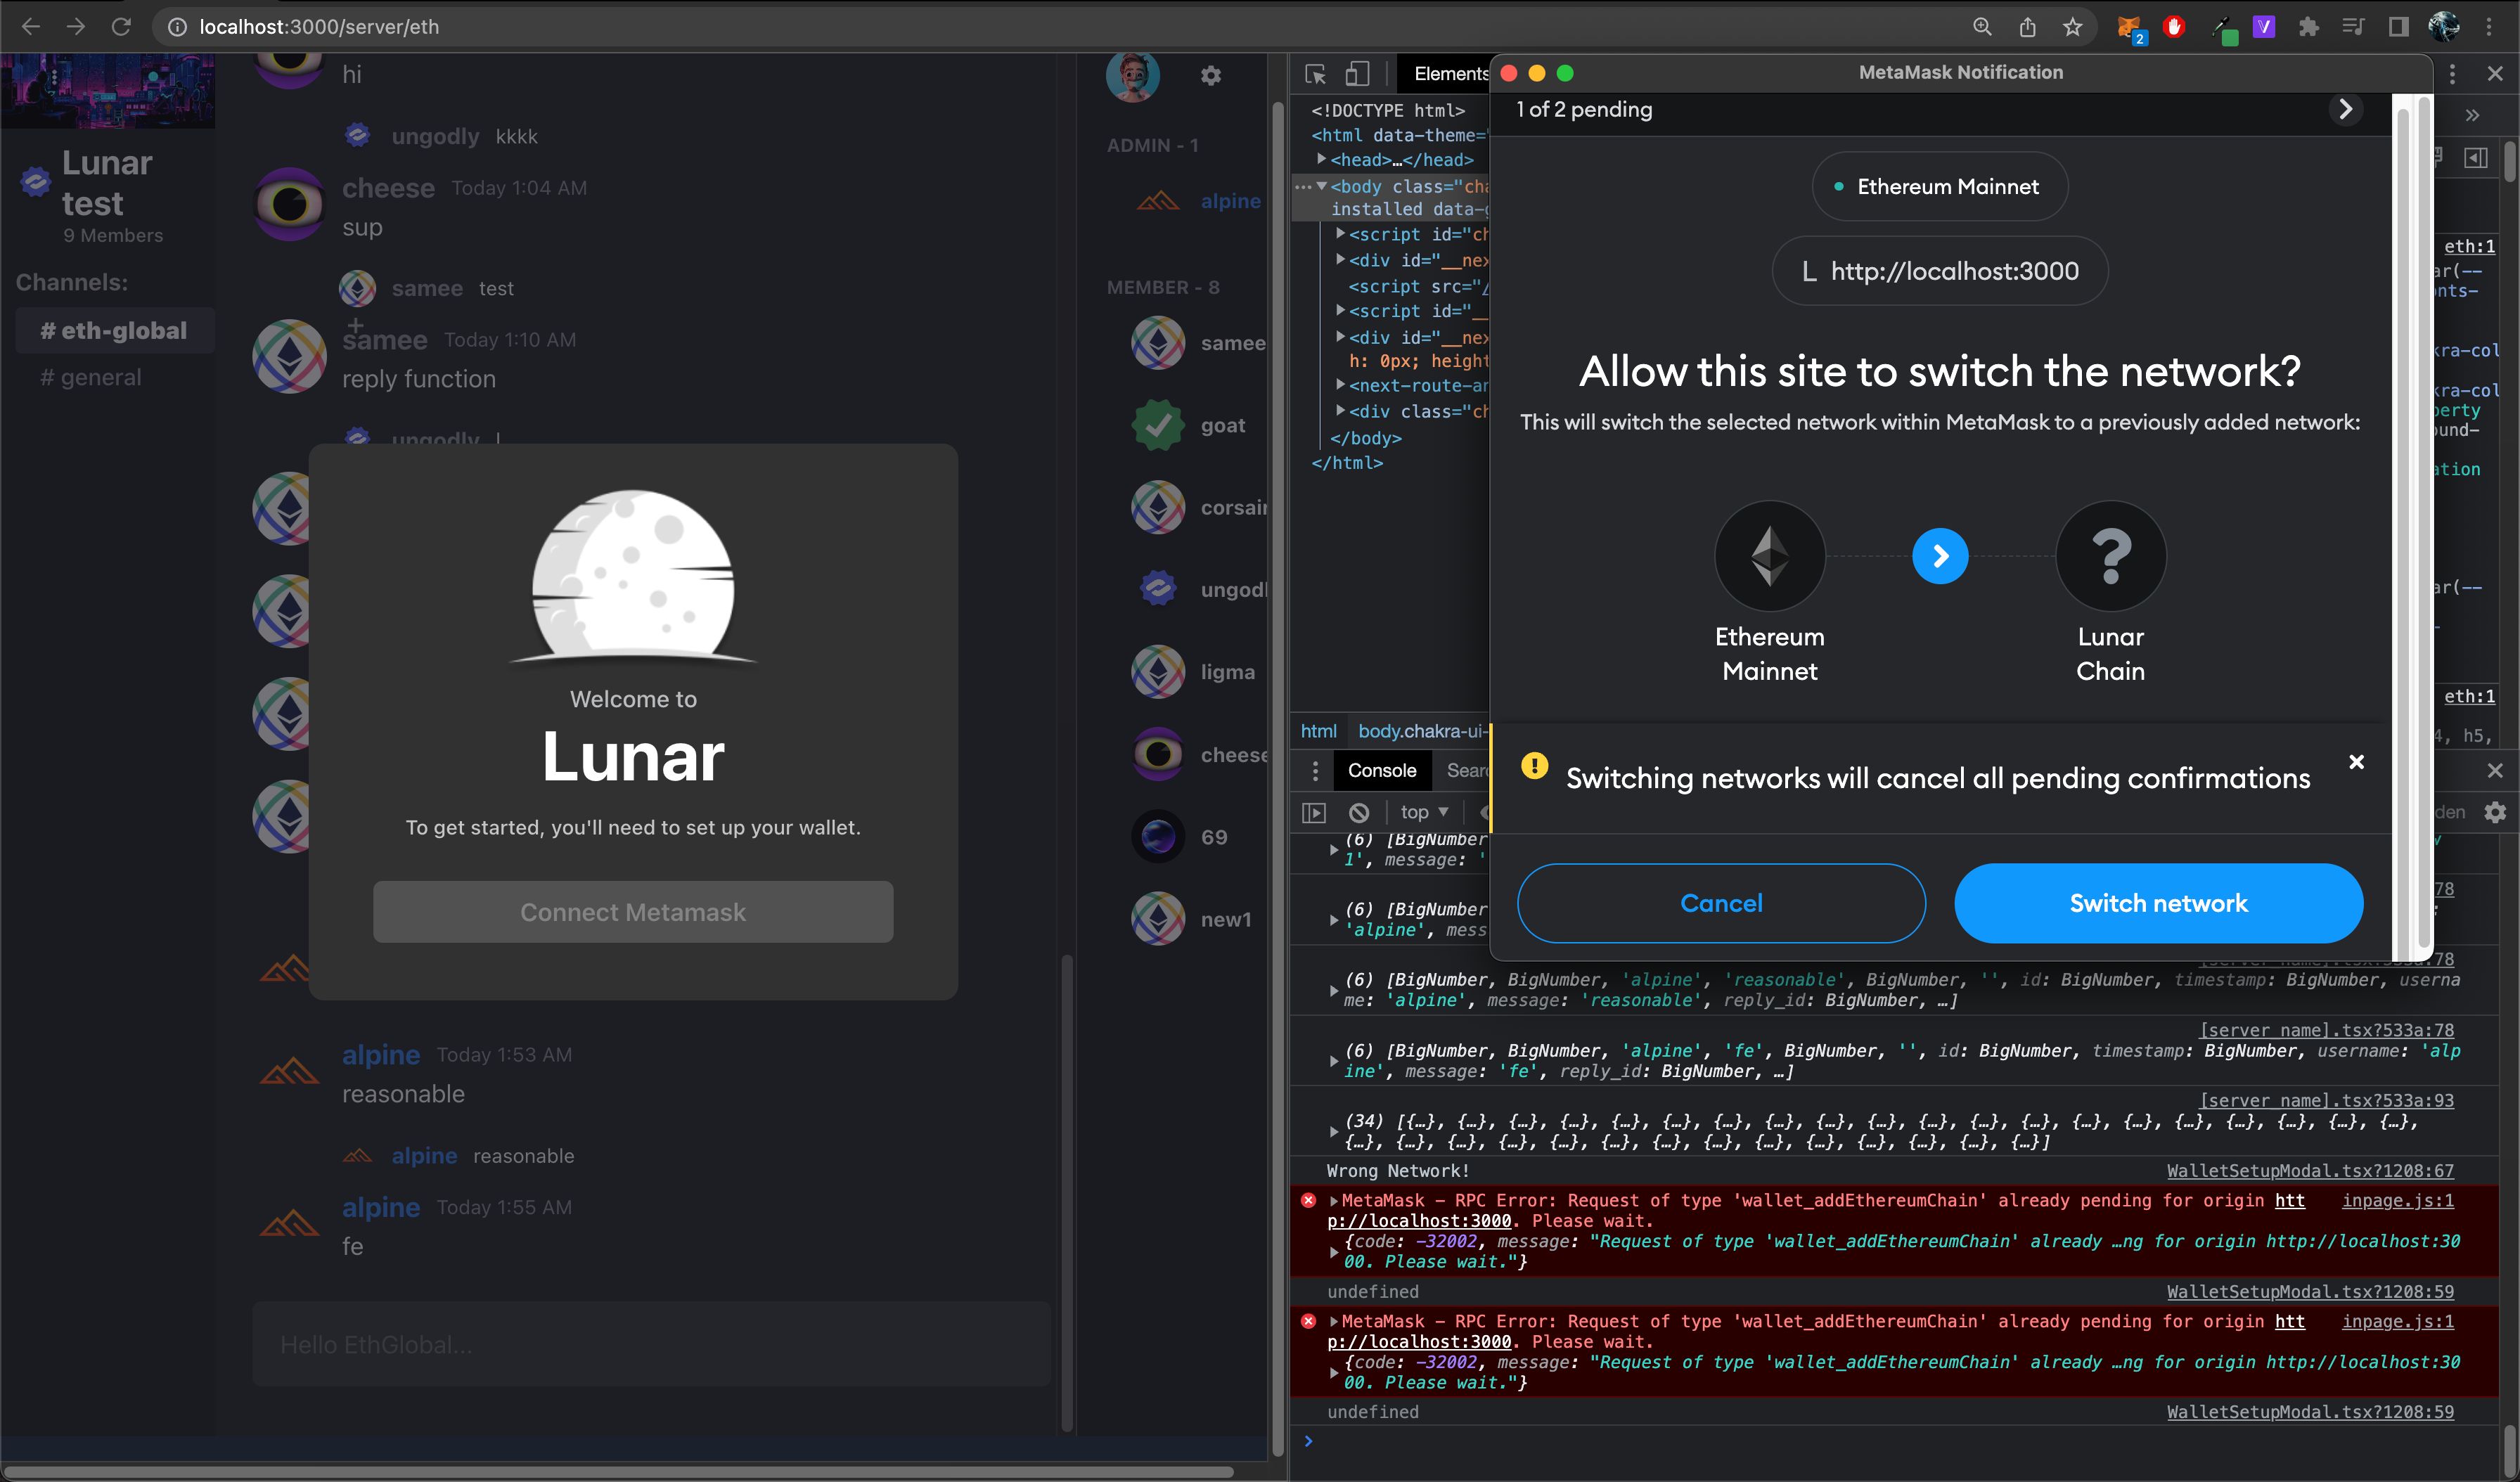Click the Lunar test server banner image
This screenshot has width=2520, height=1482.
point(108,91)
